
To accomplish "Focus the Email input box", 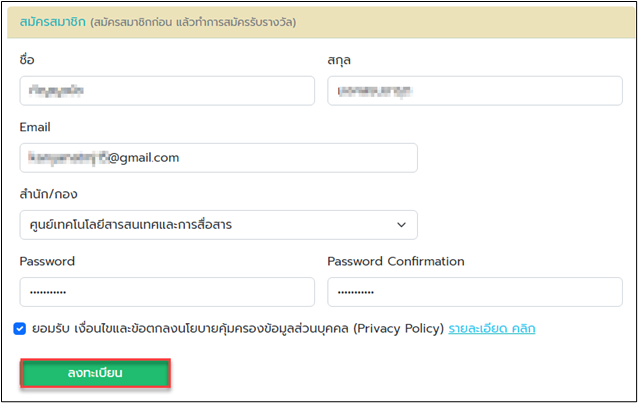I will click(218, 158).
